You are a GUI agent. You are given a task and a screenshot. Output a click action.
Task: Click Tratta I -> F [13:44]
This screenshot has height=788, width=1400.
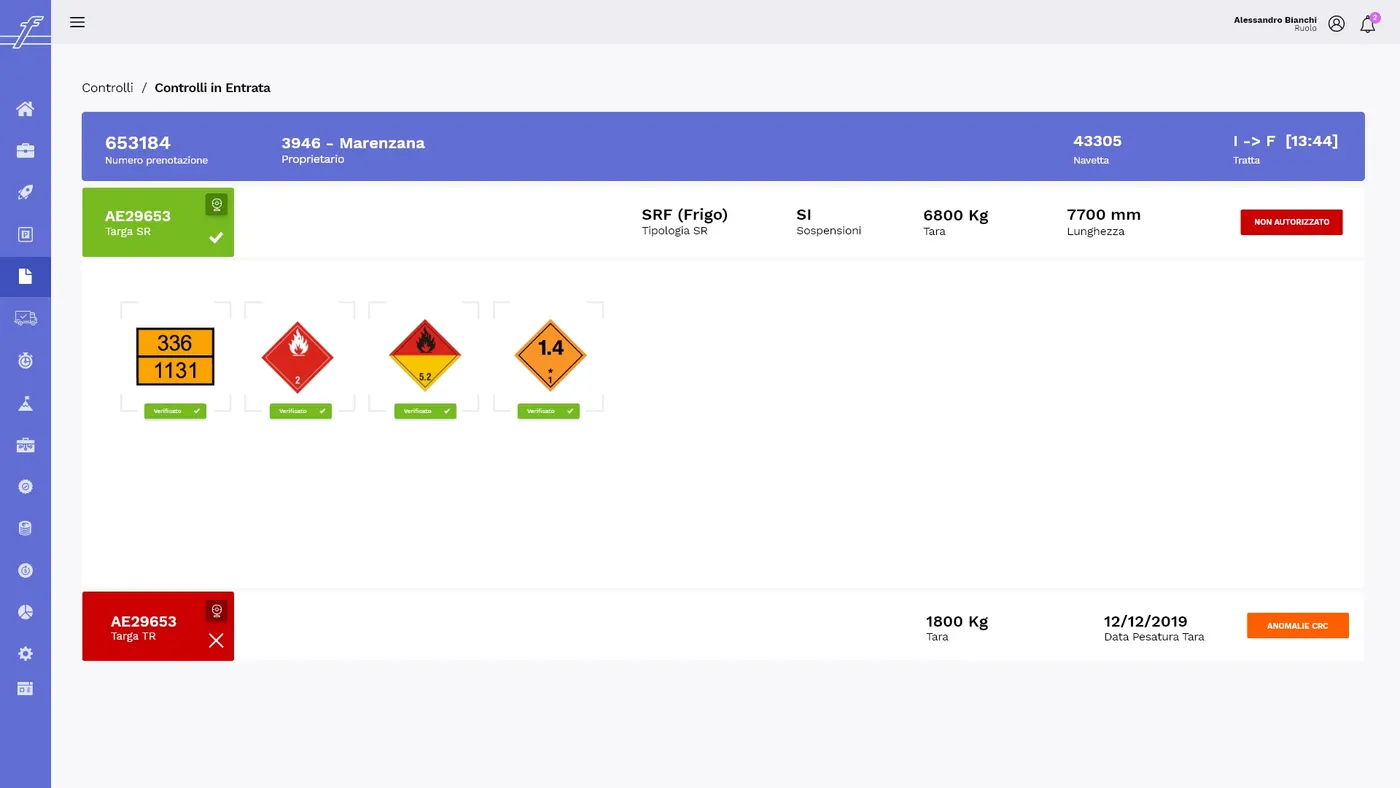coord(1285,141)
